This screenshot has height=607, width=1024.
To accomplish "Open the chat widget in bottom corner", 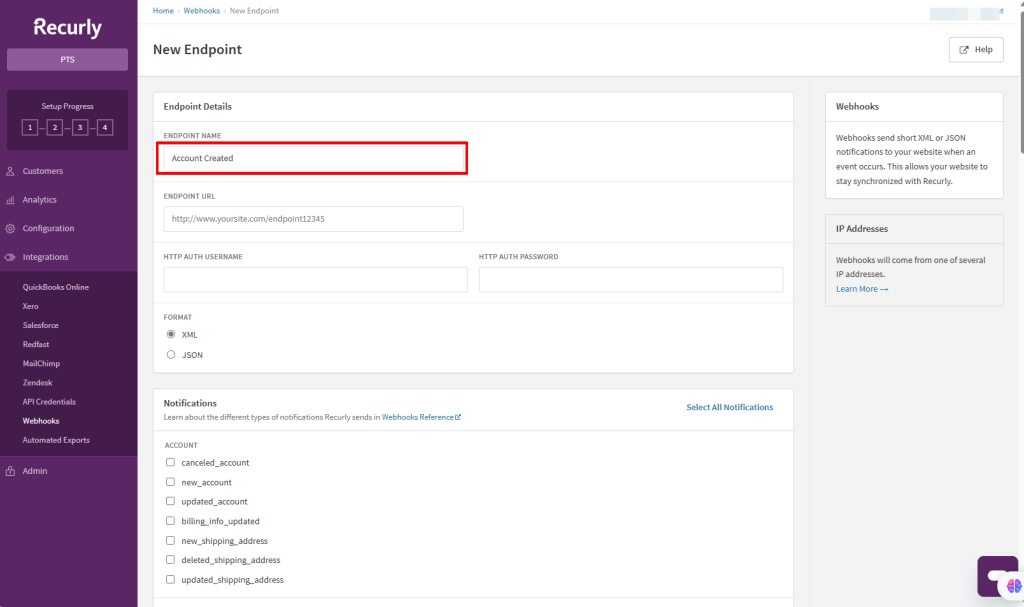I will 996,576.
